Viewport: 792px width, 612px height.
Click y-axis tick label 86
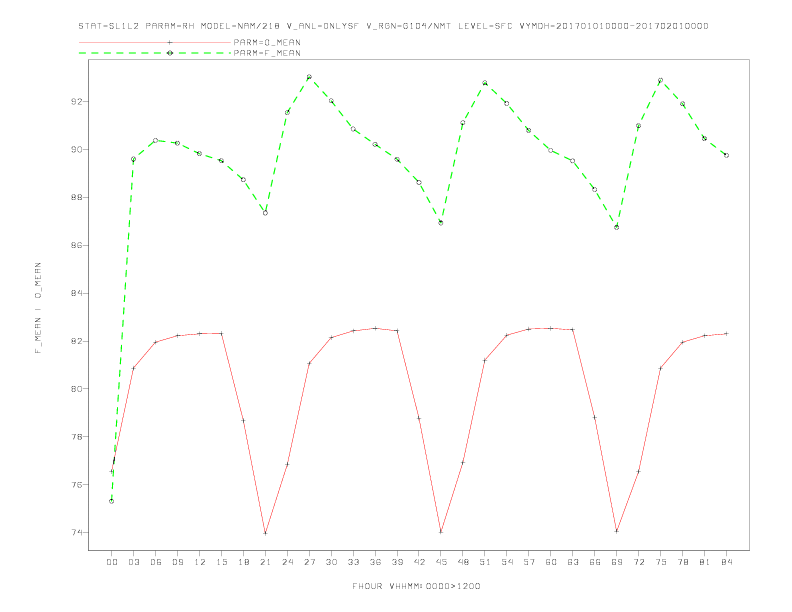pos(77,245)
